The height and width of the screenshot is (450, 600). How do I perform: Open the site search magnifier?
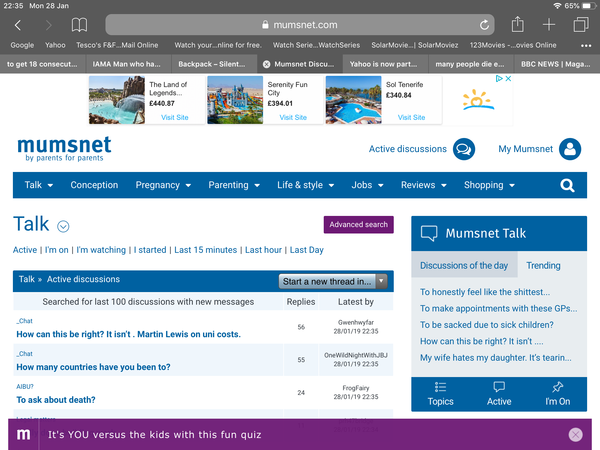point(567,185)
